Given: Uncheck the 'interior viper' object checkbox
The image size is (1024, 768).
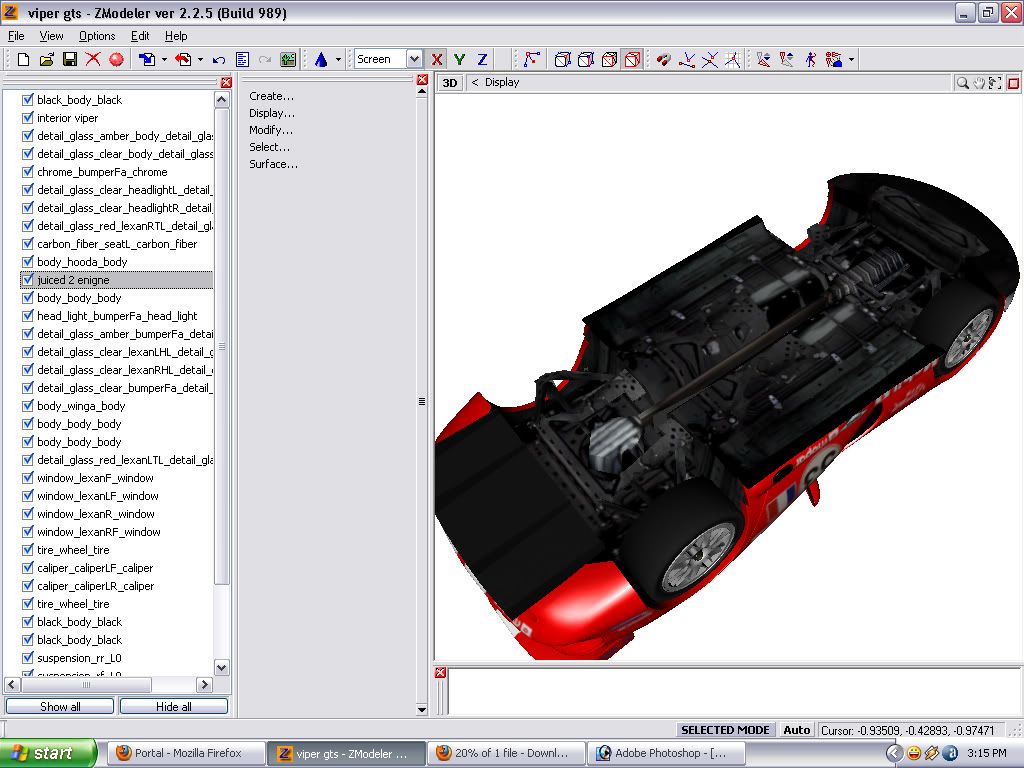Looking at the screenshot, I should point(28,118).
